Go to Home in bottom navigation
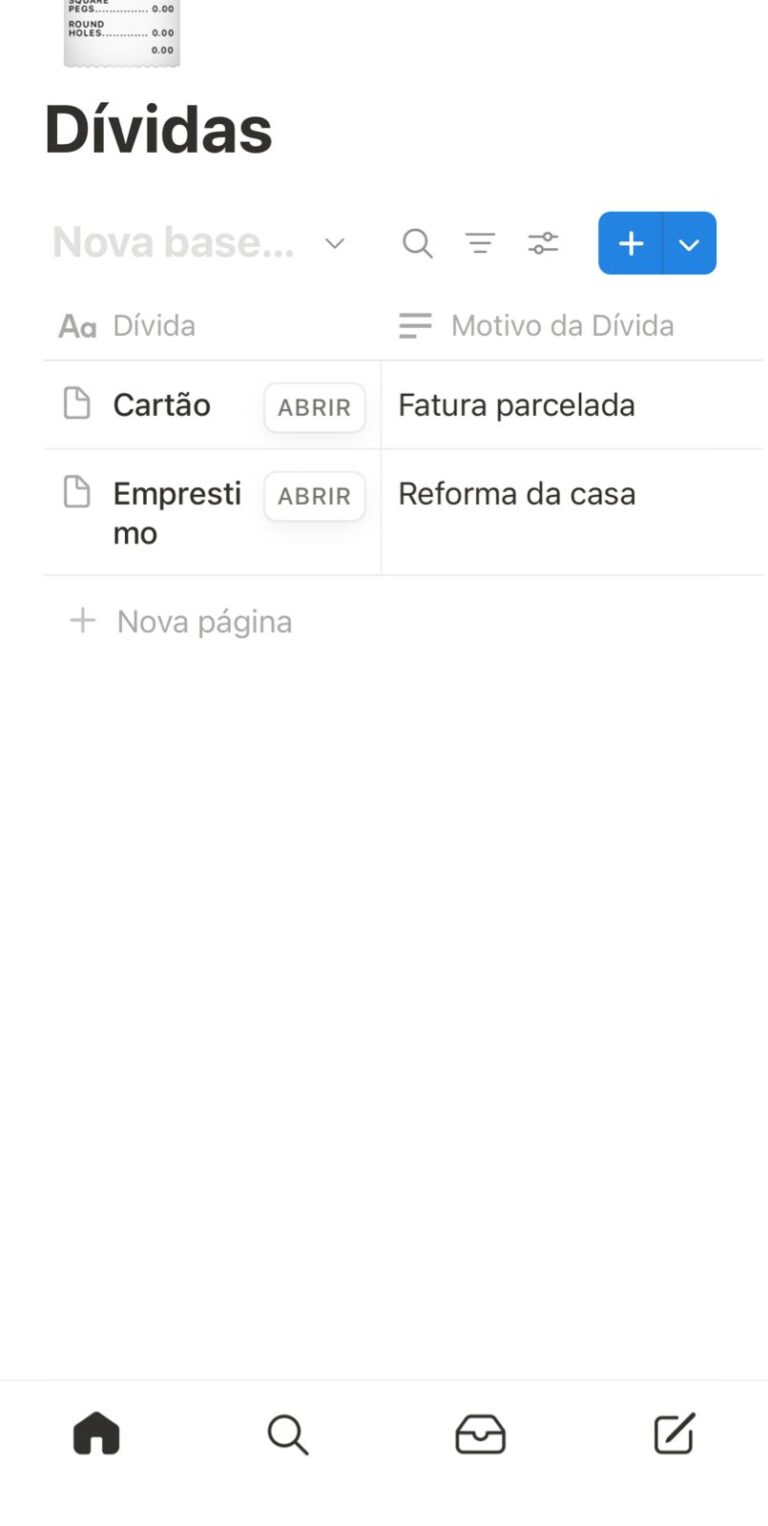 [96, 1434]
